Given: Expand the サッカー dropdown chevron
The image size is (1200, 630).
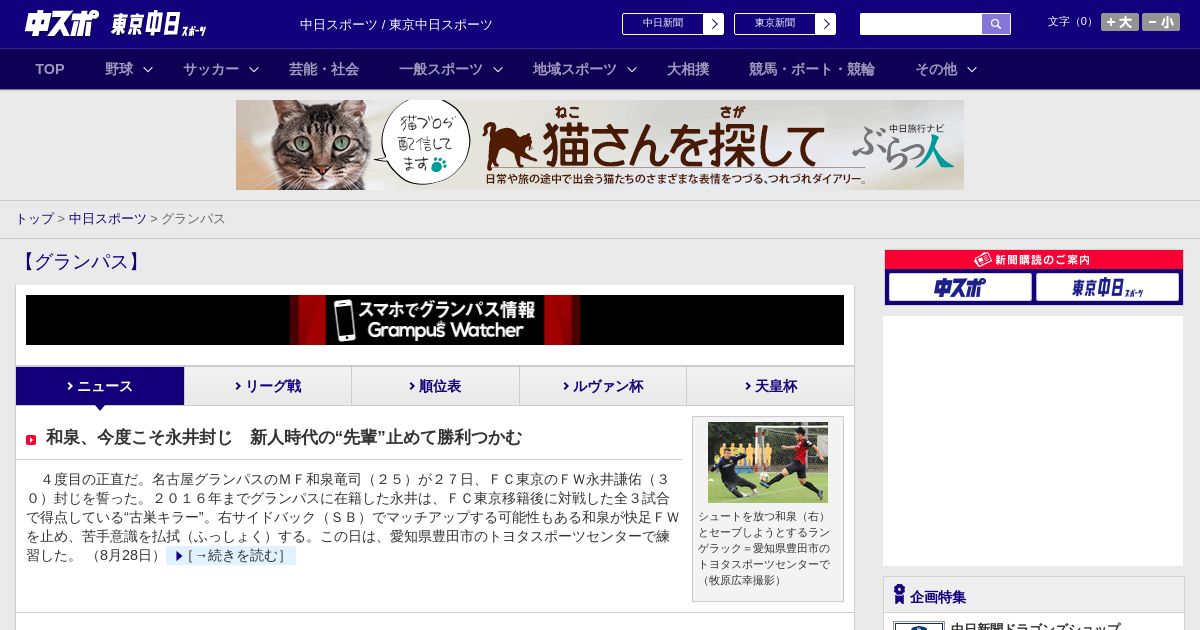Looking at the screenshot, I should (x=254, y=69).
